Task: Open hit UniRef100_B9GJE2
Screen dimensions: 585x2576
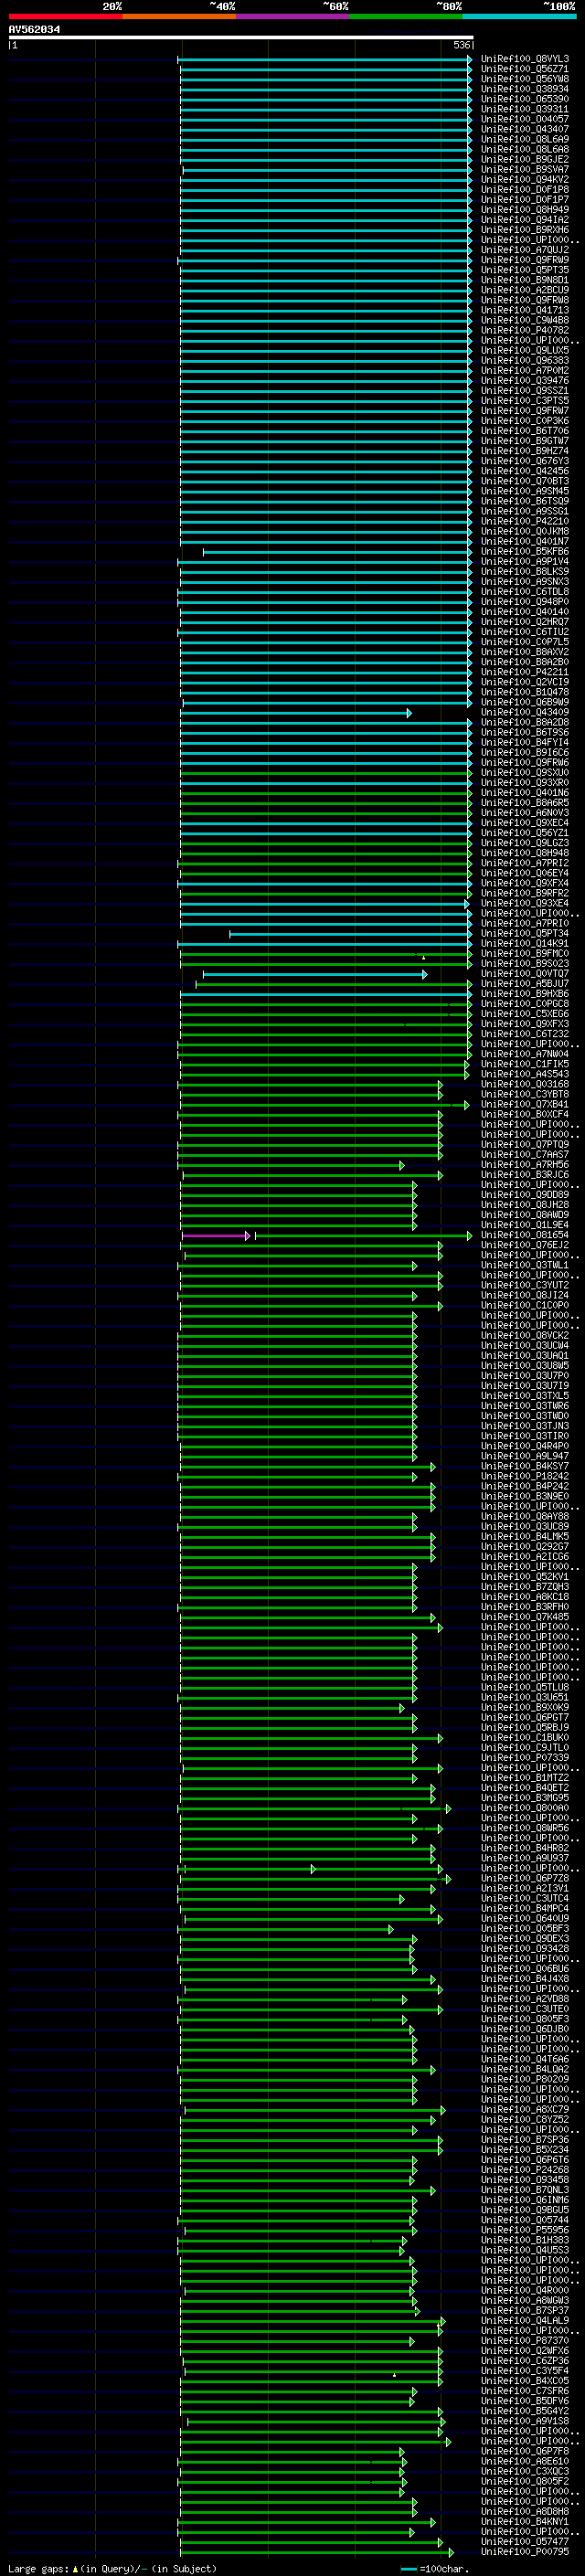Action: [524, 159]
